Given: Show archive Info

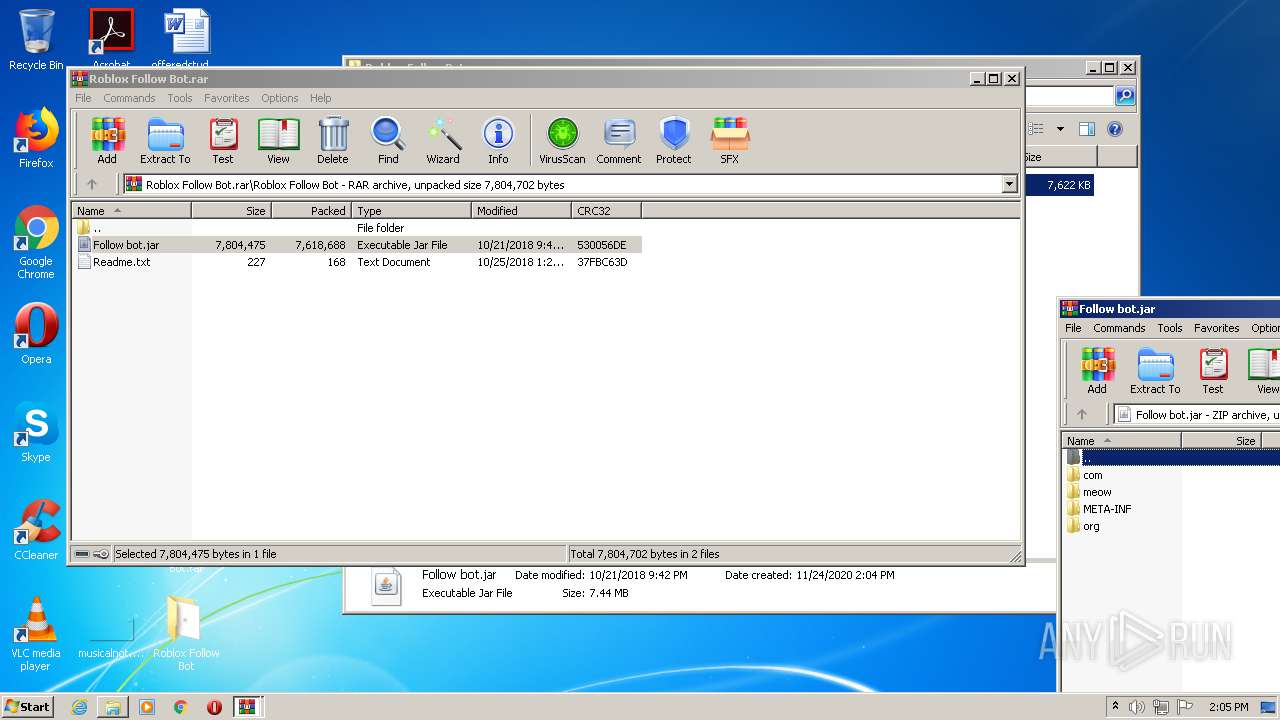Looking at the screenshot, I should [498, 140].
